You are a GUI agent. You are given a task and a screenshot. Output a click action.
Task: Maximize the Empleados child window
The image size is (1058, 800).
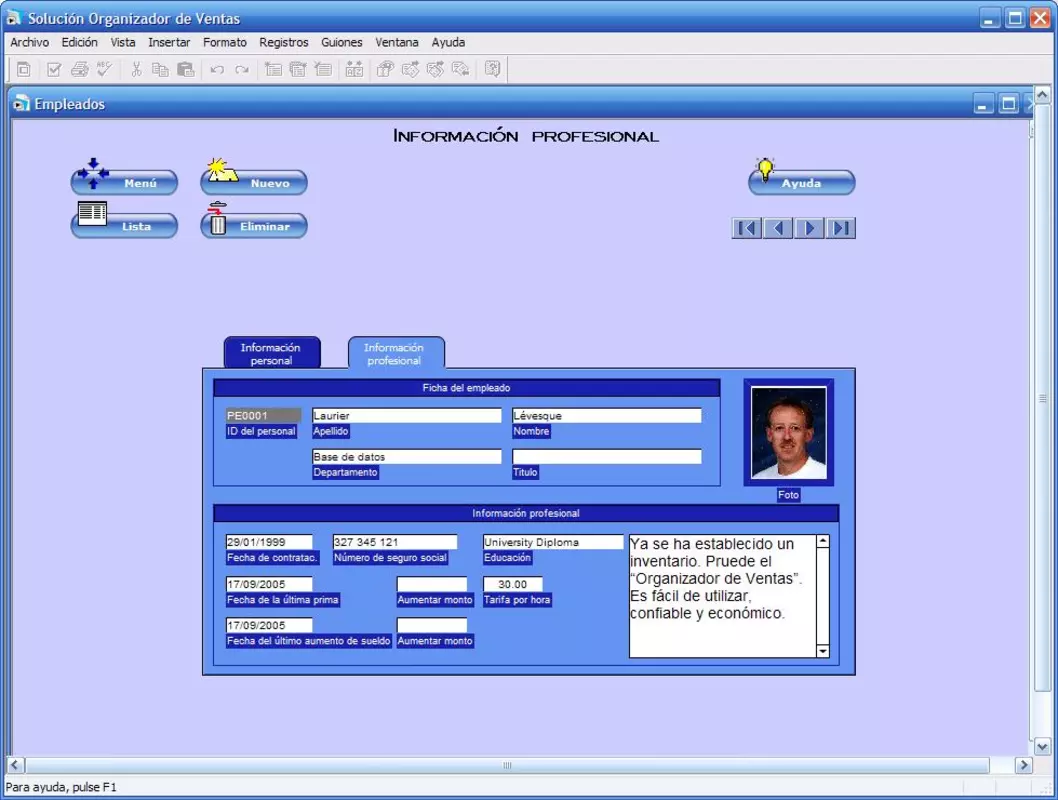coord(1009,104)
